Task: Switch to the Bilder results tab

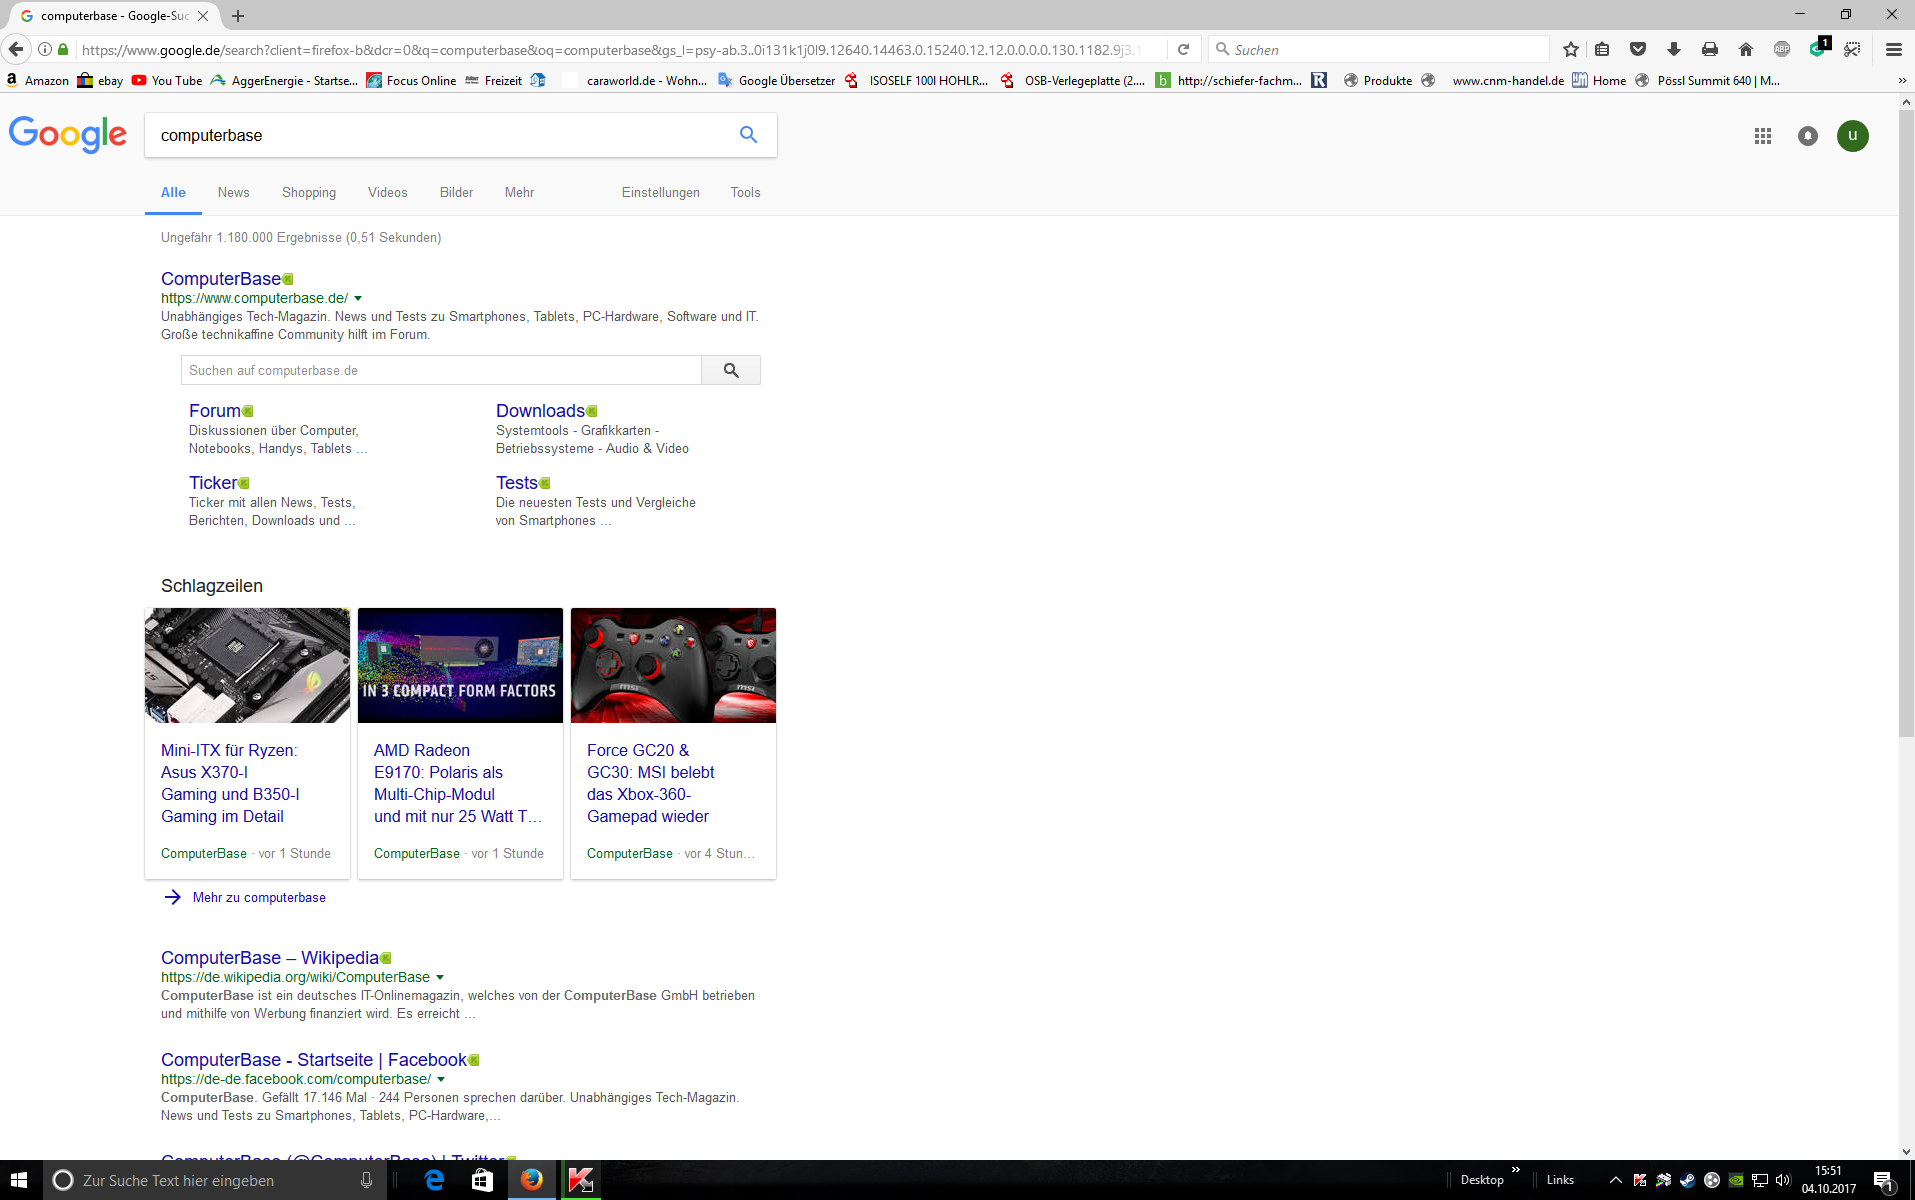Action: [x=456, y=192]
